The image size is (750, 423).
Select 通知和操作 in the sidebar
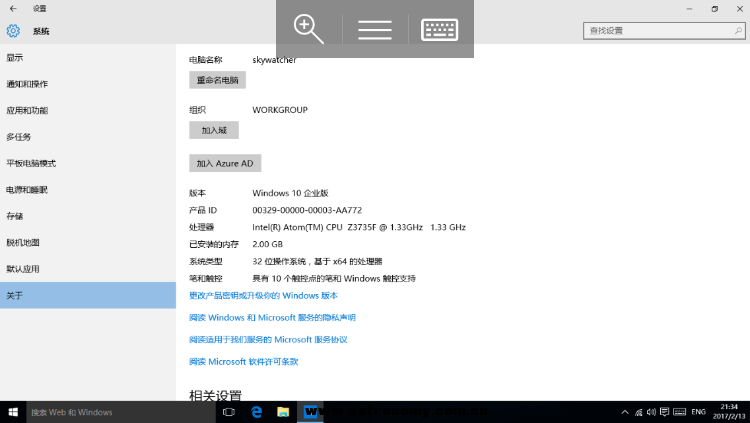[x=88, y=84]
